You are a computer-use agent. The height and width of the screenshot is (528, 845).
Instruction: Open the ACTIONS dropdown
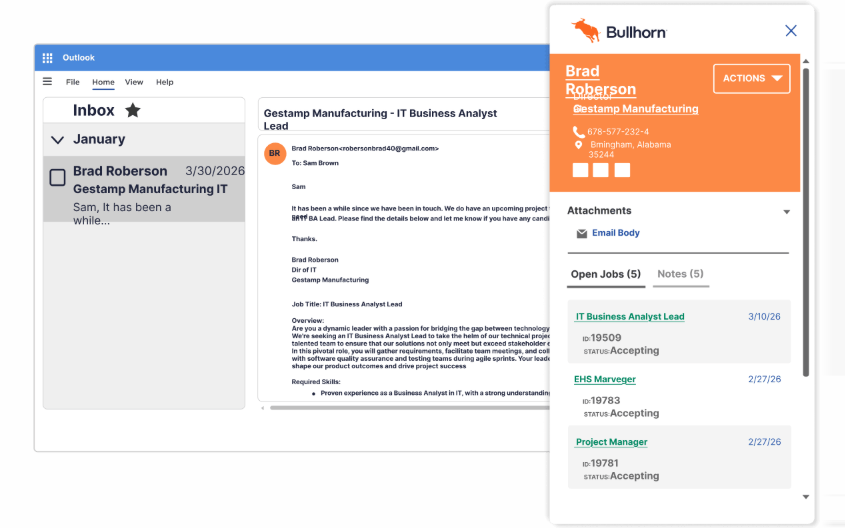752,79
